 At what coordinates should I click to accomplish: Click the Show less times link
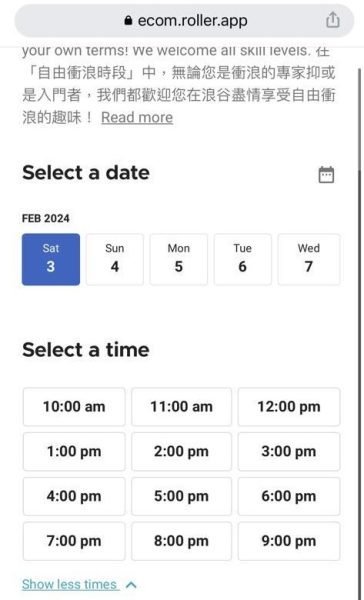click(x=69, y=584)
